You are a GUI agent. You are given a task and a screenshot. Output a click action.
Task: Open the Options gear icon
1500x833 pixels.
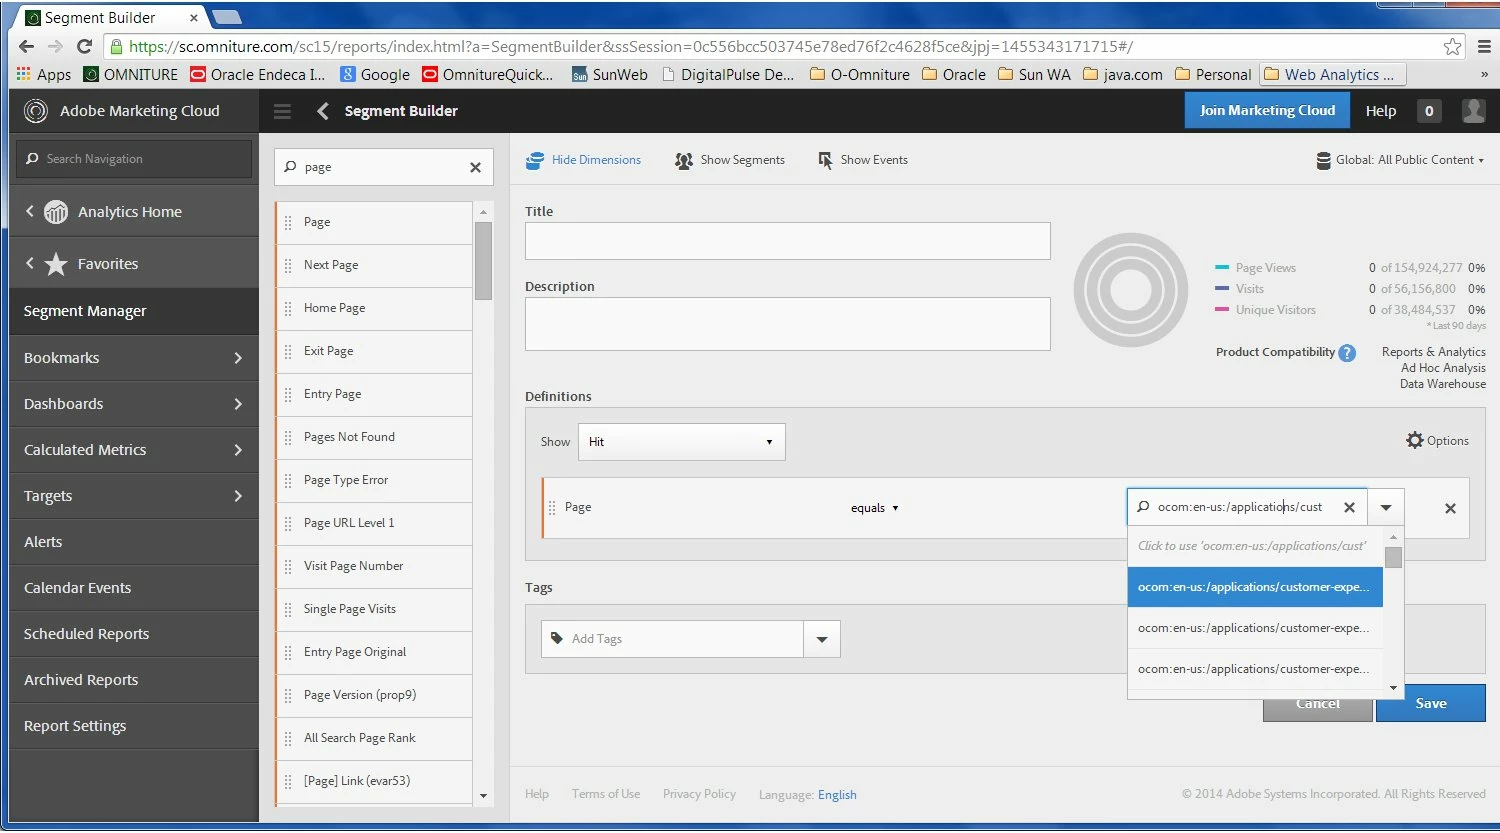pyautogui.click(x=1414, y=440)
